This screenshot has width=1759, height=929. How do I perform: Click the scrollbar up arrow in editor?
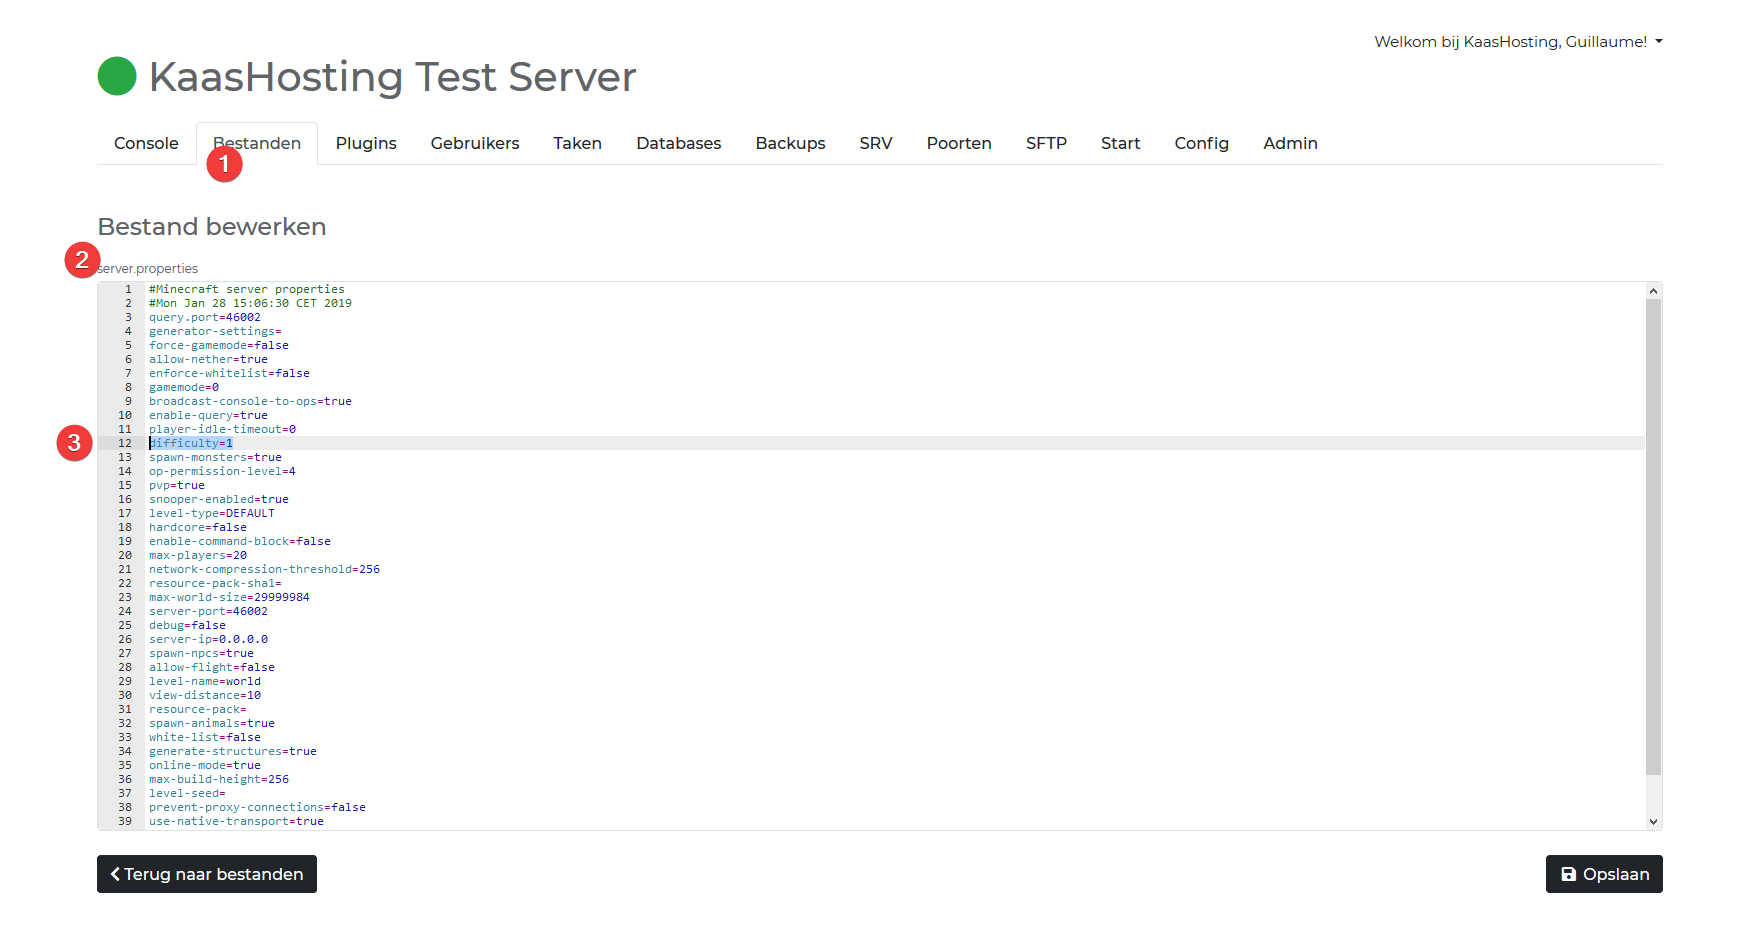coord(1653,291)
